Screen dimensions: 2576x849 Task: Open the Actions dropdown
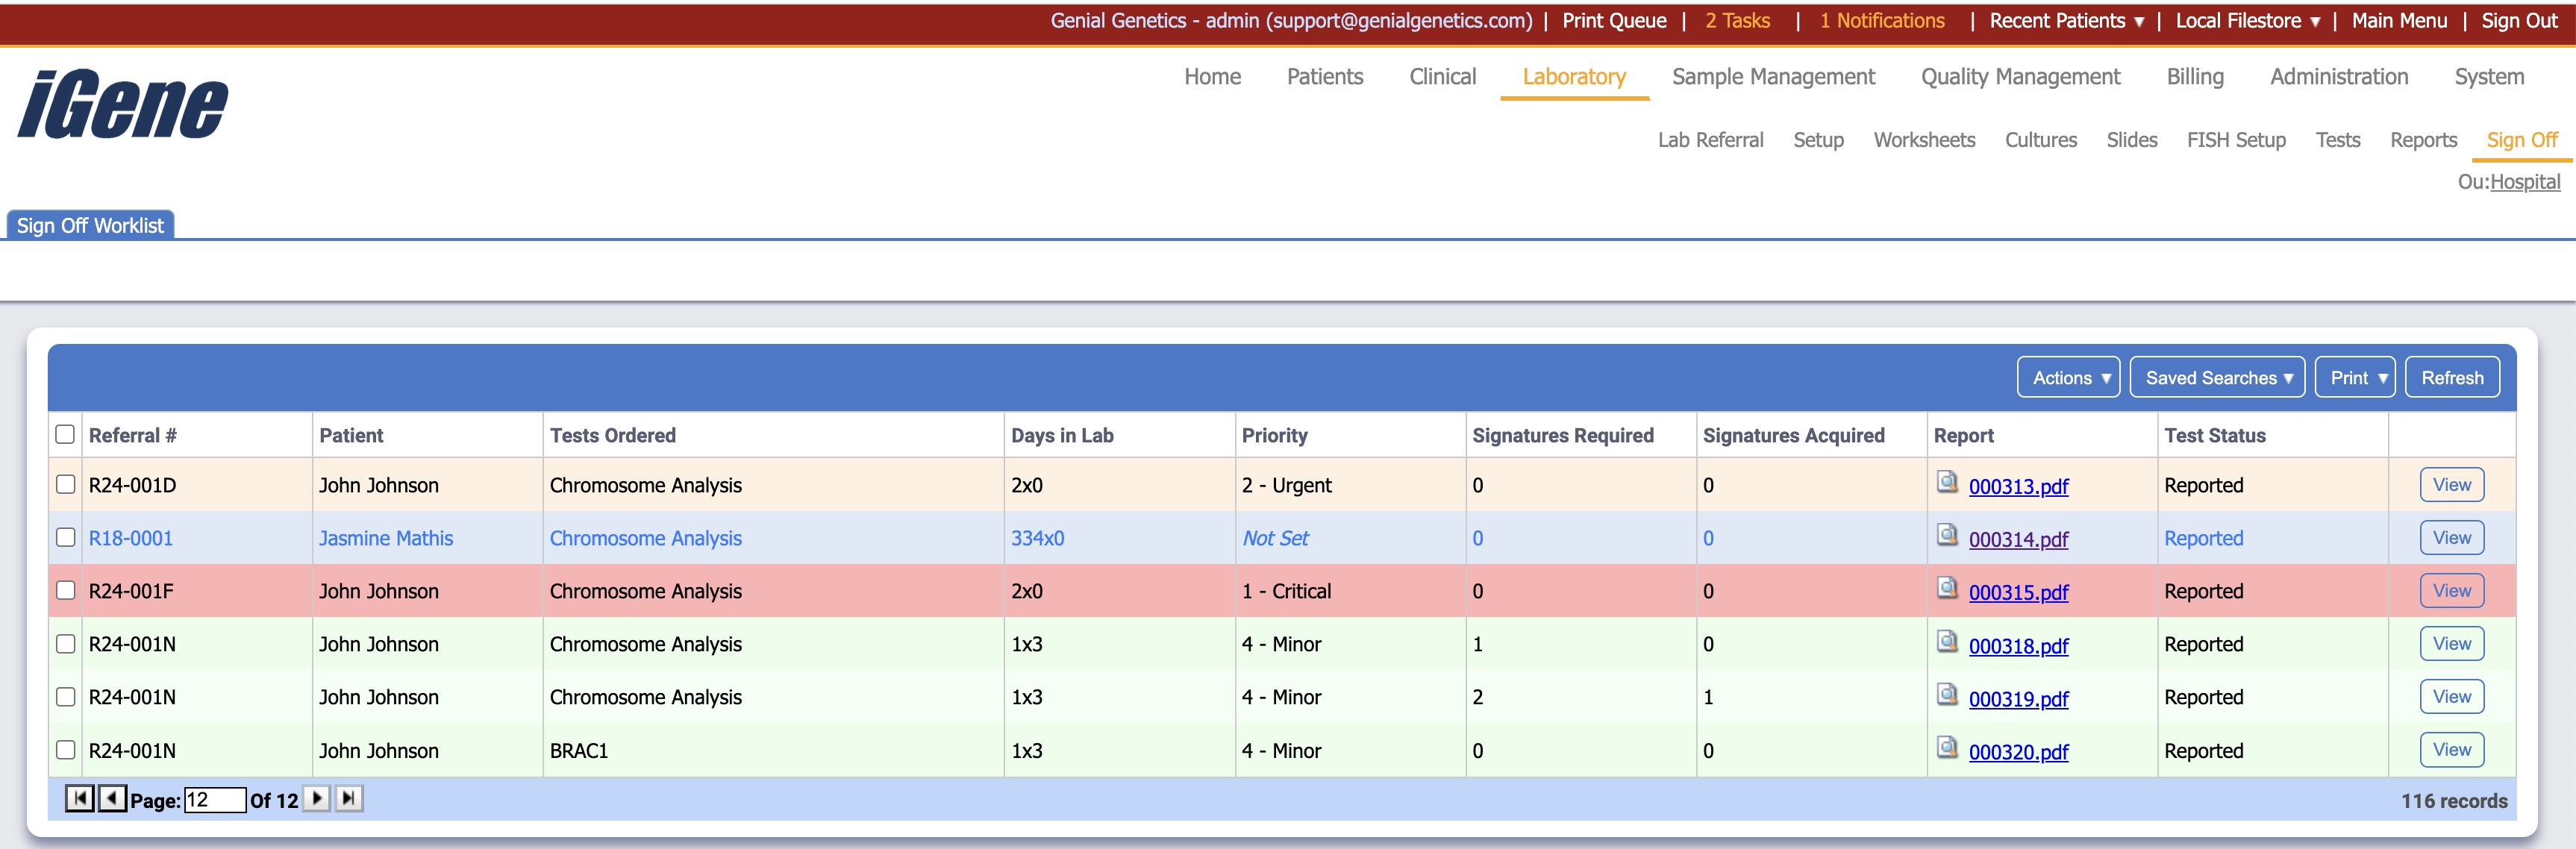coord(2068,377)
